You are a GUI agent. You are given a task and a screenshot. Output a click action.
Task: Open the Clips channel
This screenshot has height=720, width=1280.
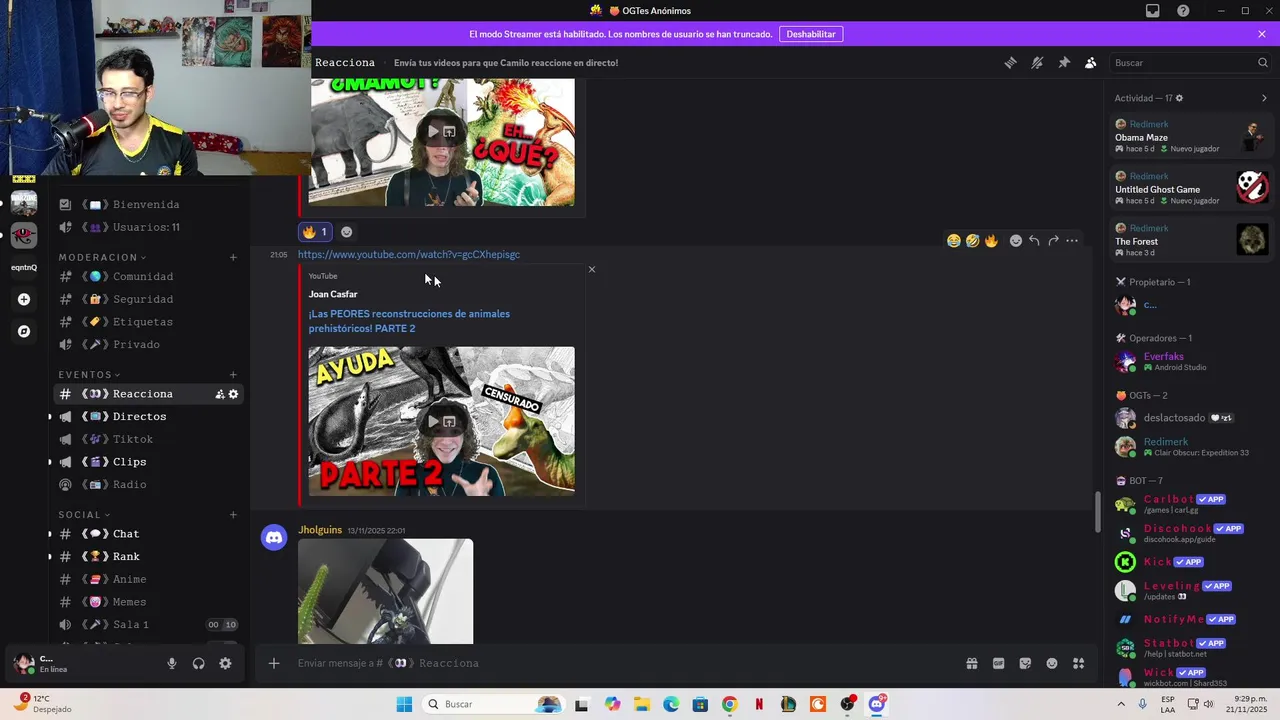(148, 462)
